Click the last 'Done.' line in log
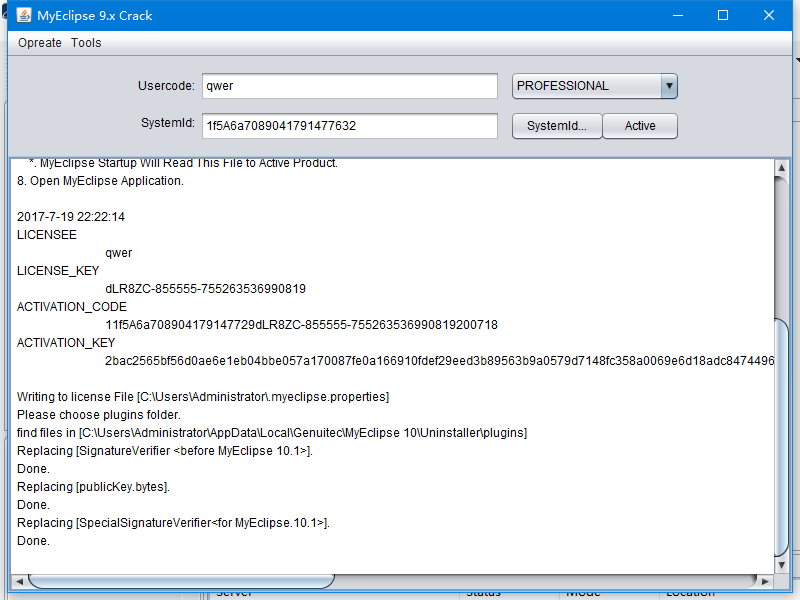 34,541
